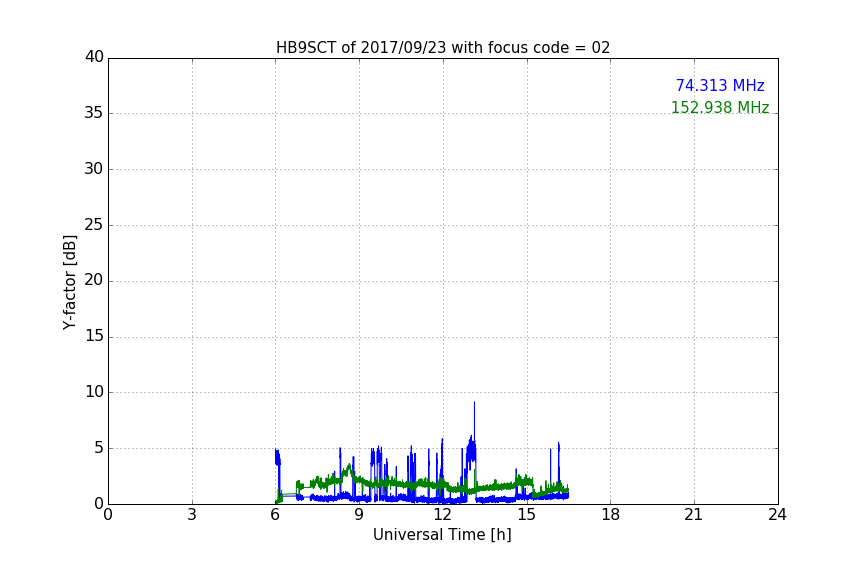Viewport: 864px width, 576px height.
Task: Select the green '152.938 MHz' legend label
Action: 720,107
